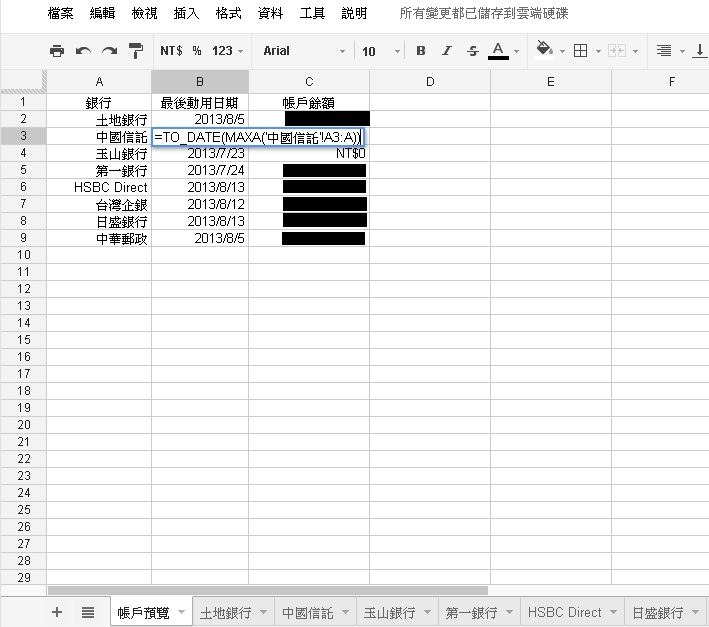This screenshot has height=627, width=709.
Task: Open the 中國信託 tab dropdown arrow
Action: click(x=345, y=612)
